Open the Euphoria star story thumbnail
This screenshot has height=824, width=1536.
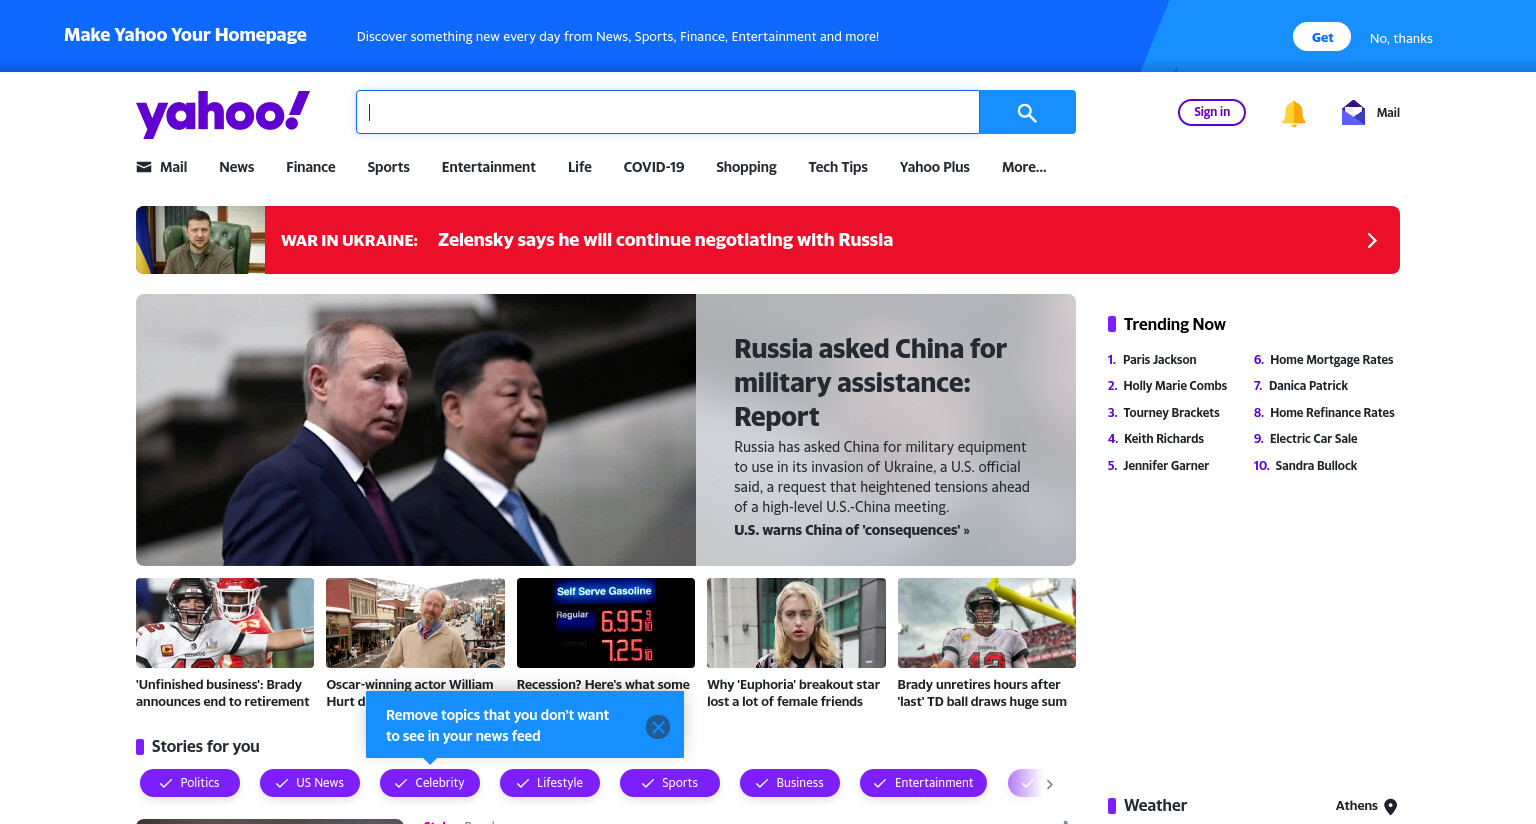click(796, 623)
